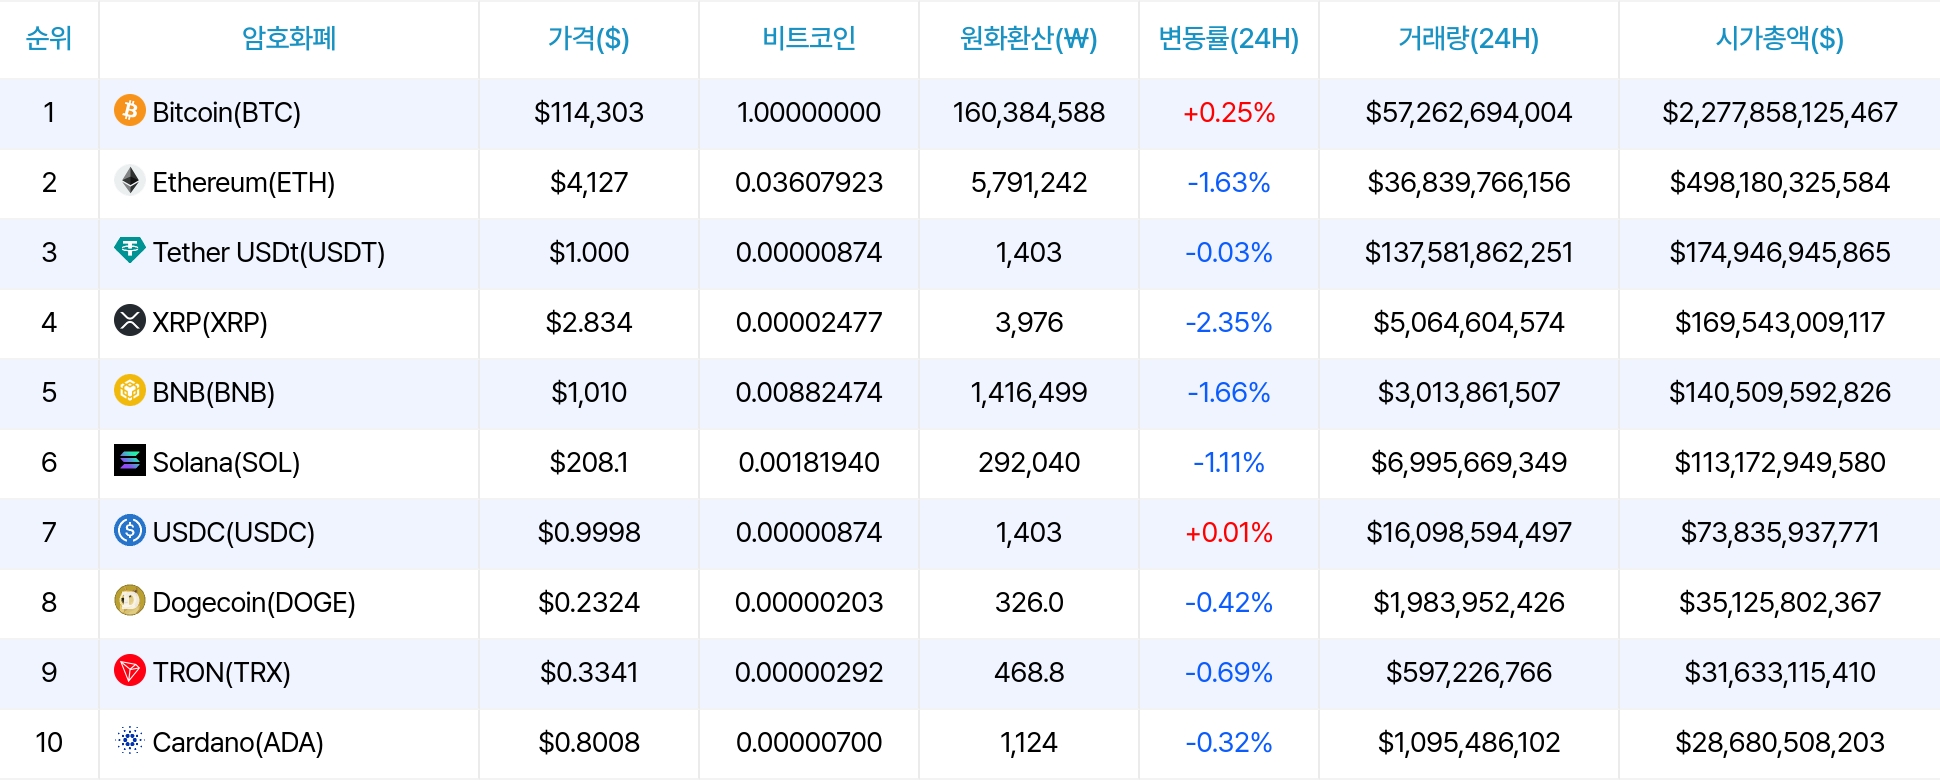Click Bitcoin's +0.25% change value

tap(1228, 112)
